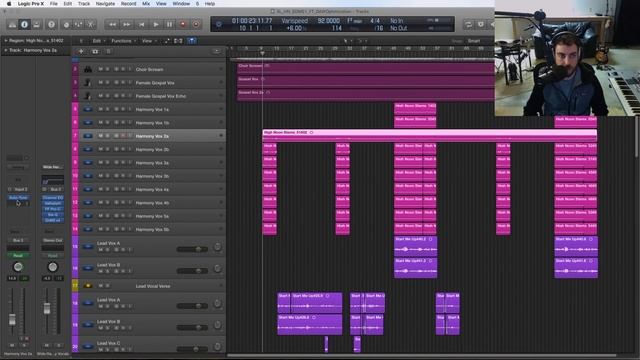Open the Stereo Out output slot
This screenshot has width=640, height=360.
tap(53, 240)
